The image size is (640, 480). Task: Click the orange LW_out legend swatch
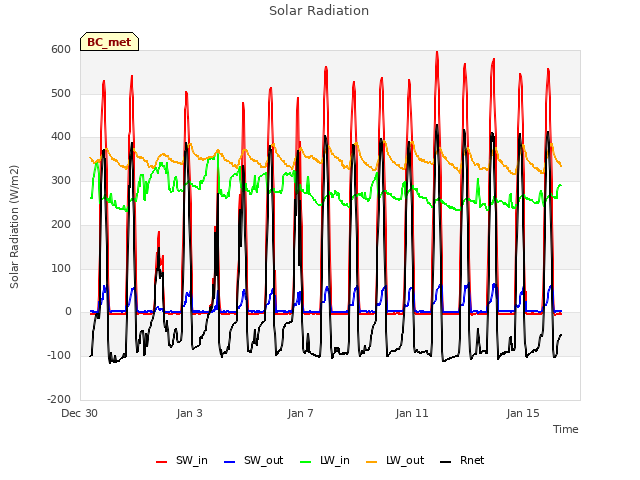click(372, 462)
